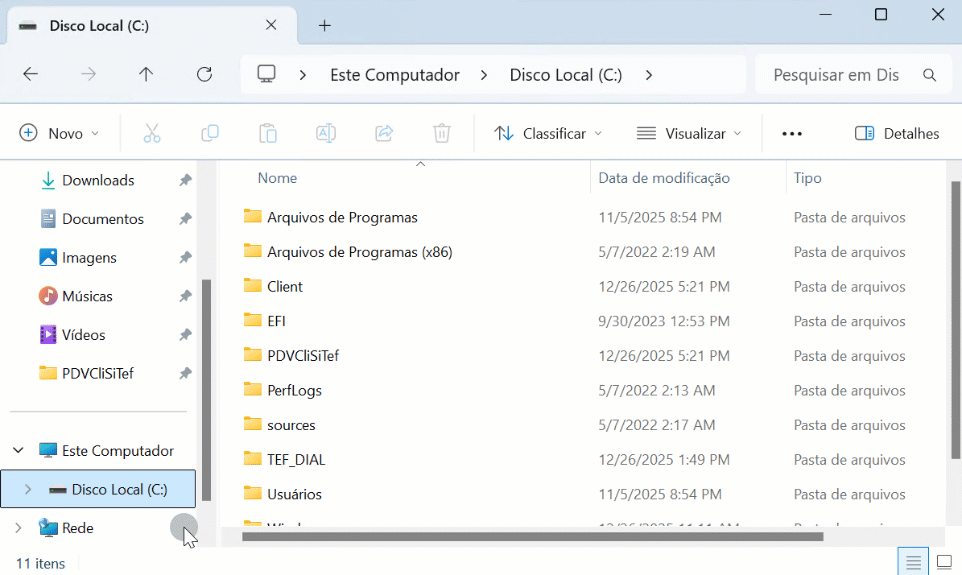
Task: Unpin Downloads using its pin icon
Action: pyautogui.click(x=185, y=180)
